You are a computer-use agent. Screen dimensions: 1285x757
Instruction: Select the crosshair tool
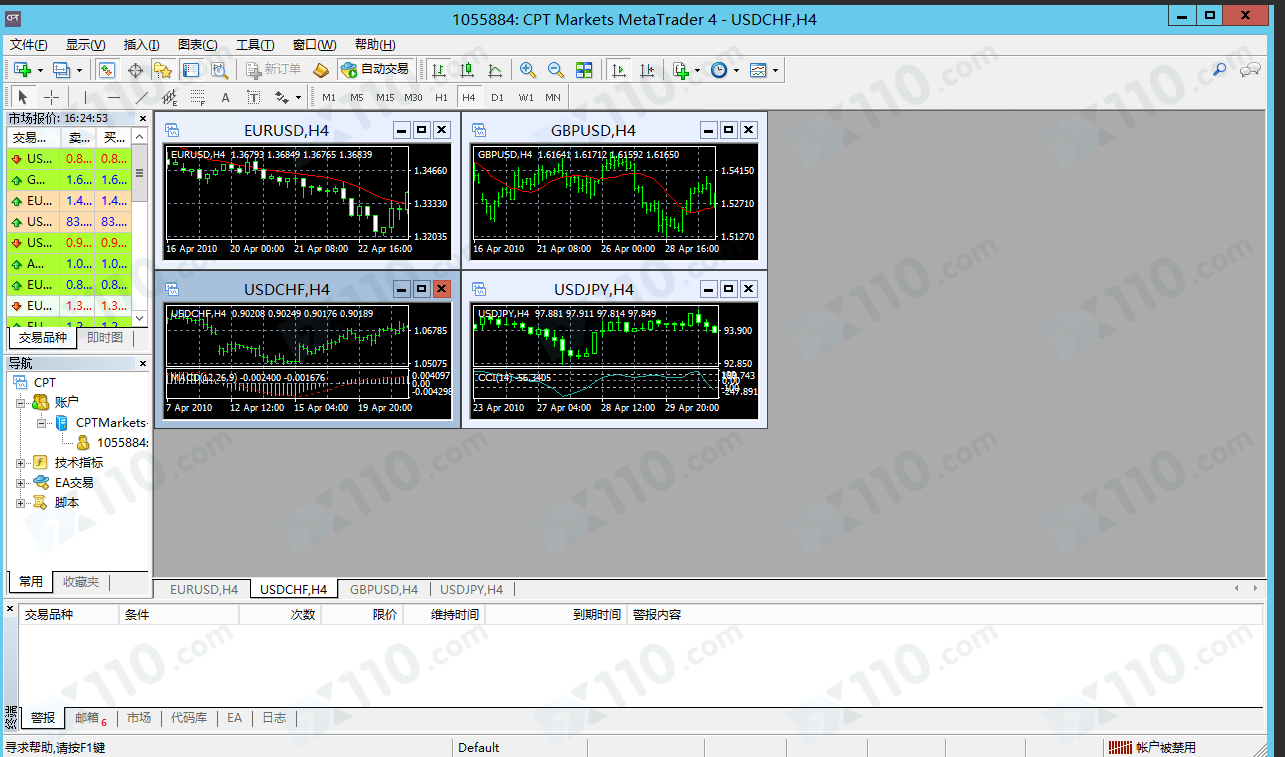pos(51,97)
